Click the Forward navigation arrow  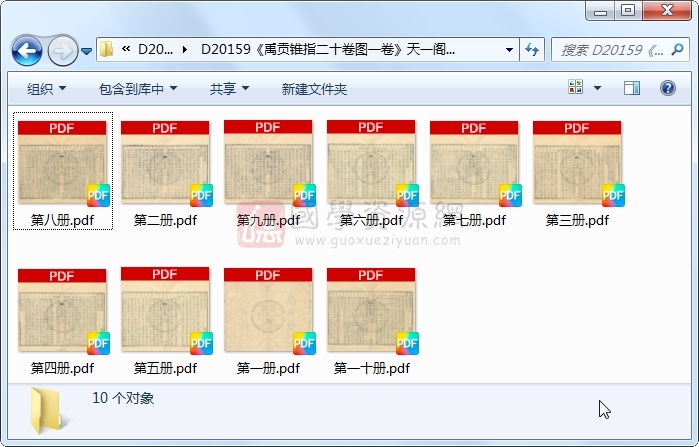(62, 51)
